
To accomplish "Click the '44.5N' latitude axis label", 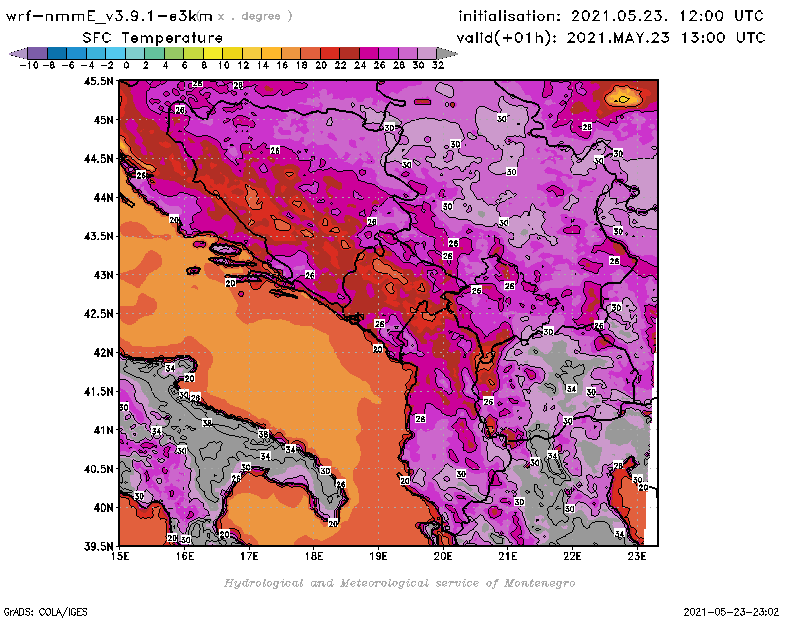I will pos(98,159).
